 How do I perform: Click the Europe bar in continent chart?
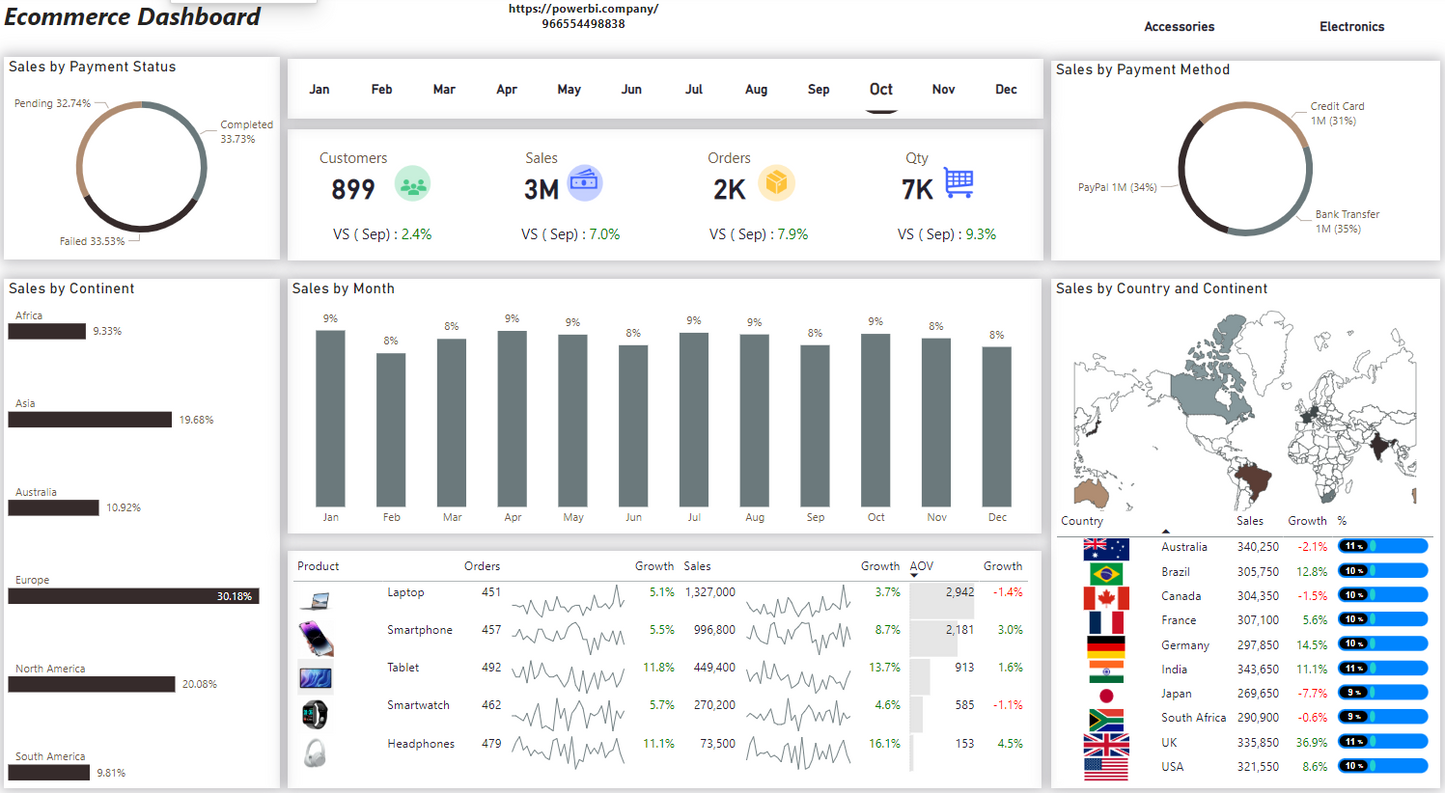click(x=134, y=596)
